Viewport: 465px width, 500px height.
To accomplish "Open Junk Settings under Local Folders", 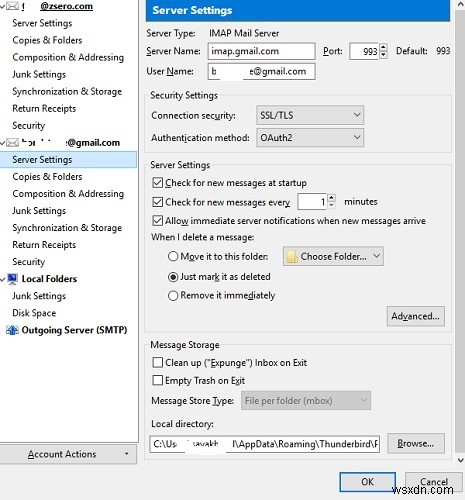I will [x=39, y=296].
